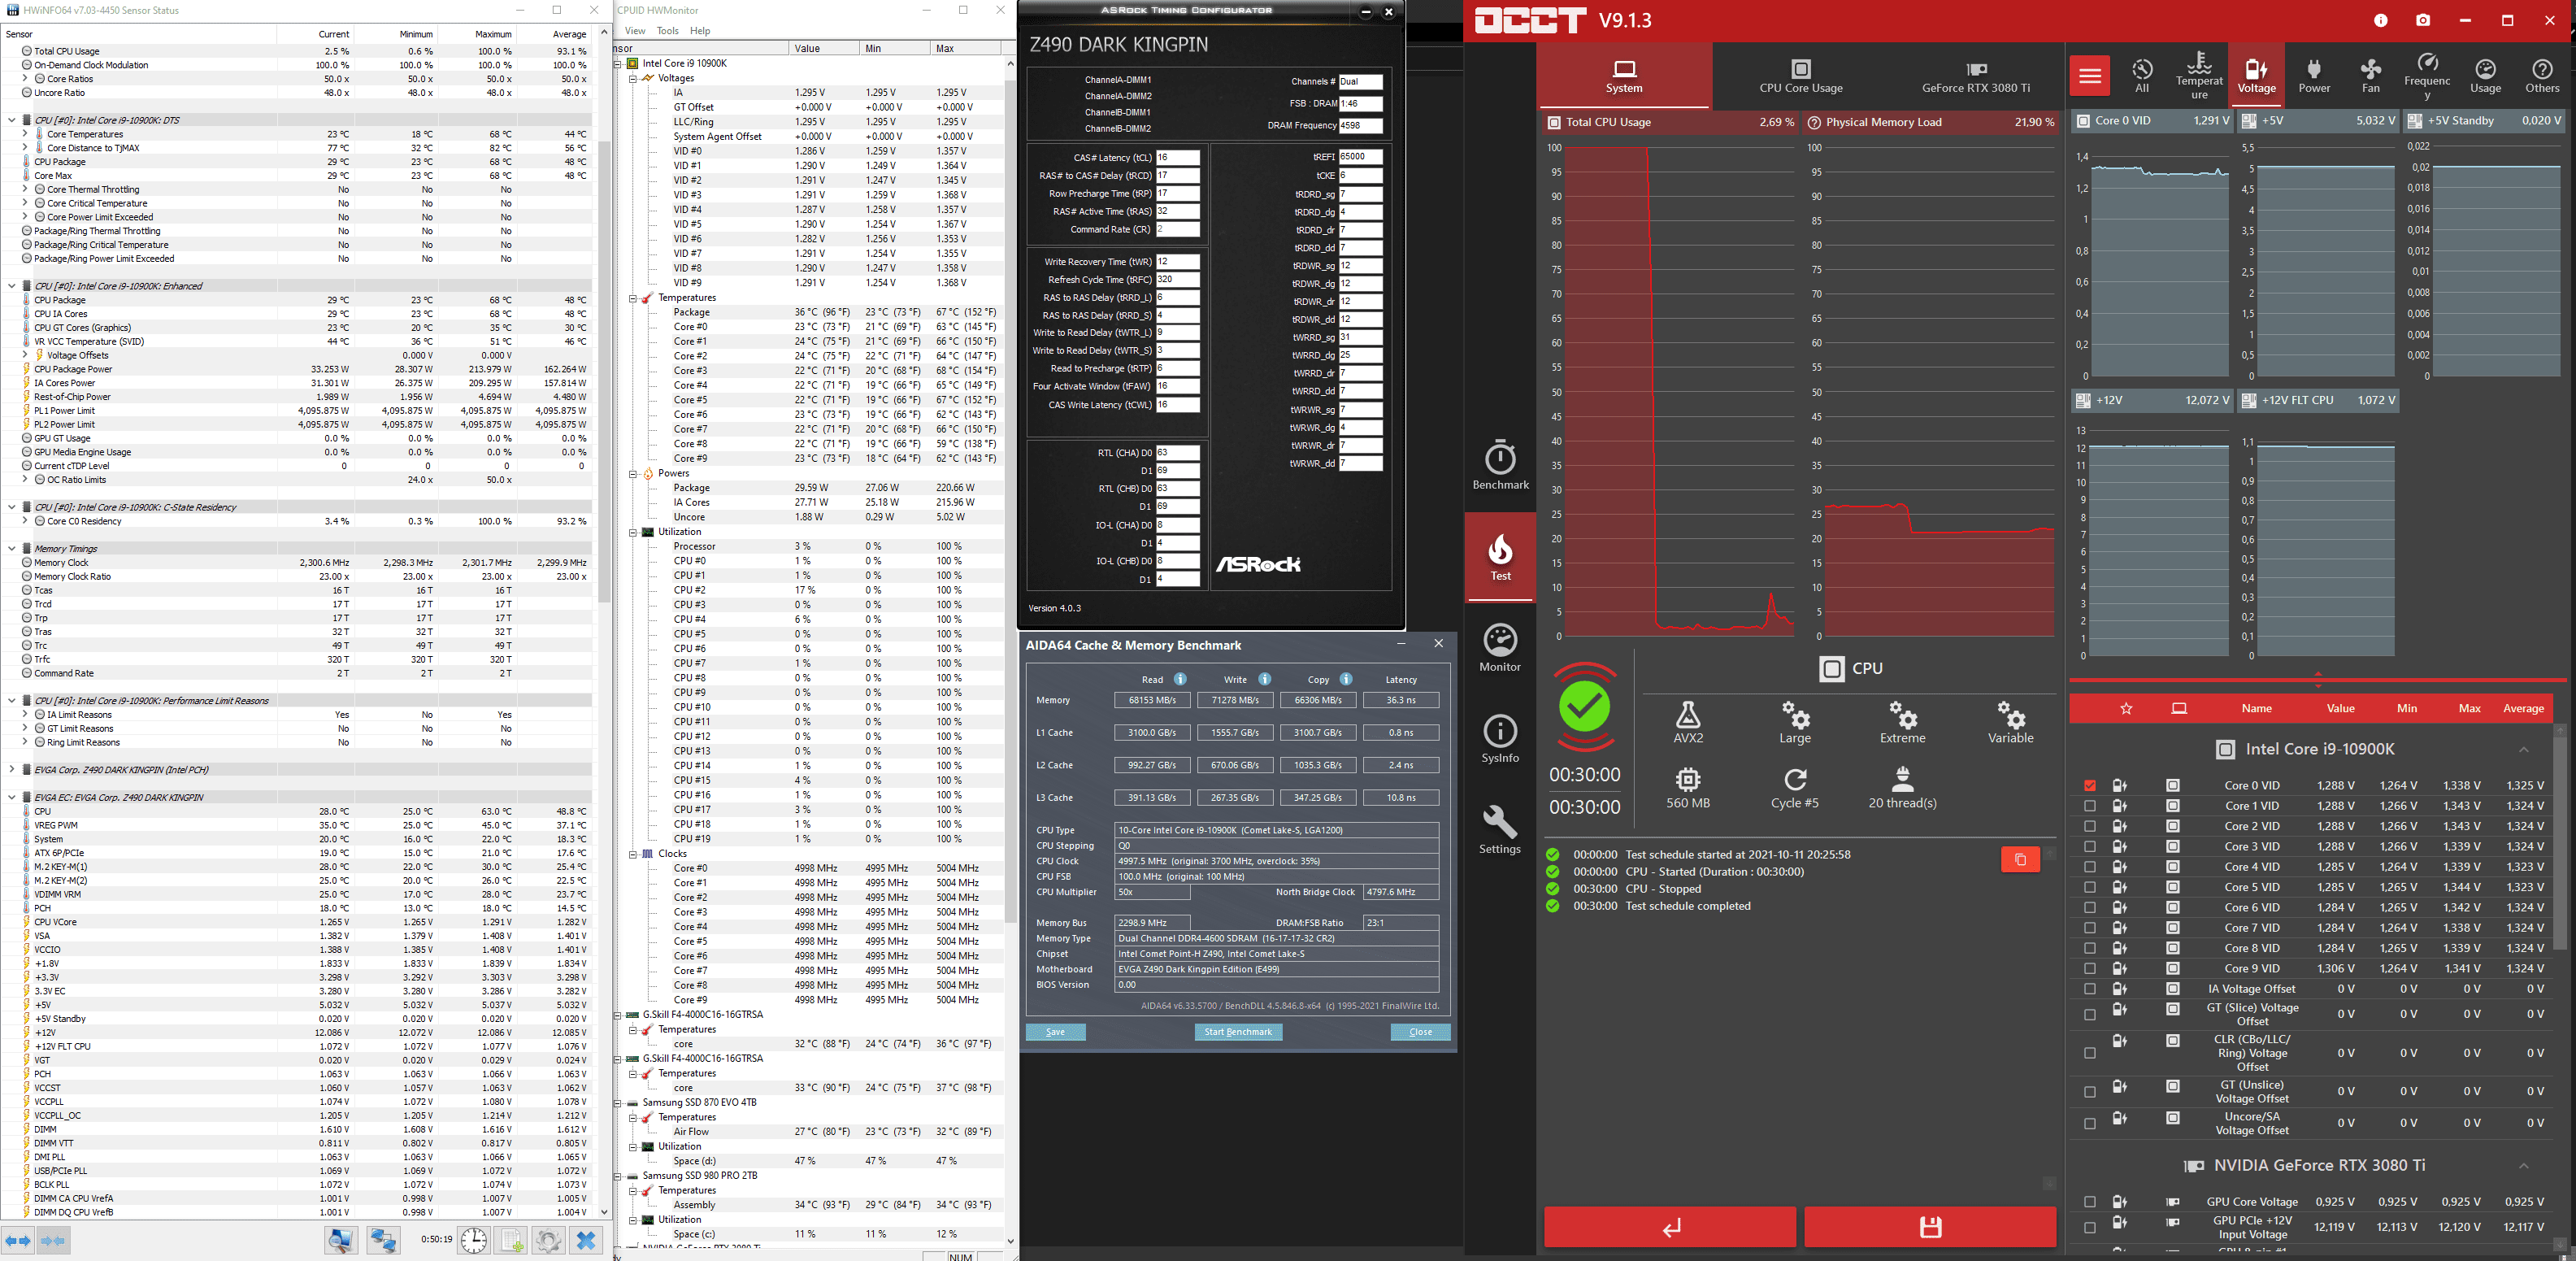
Task: Check the Core 1 VID checkbox
Action: pyautogui.click(x=2089, y=805)
